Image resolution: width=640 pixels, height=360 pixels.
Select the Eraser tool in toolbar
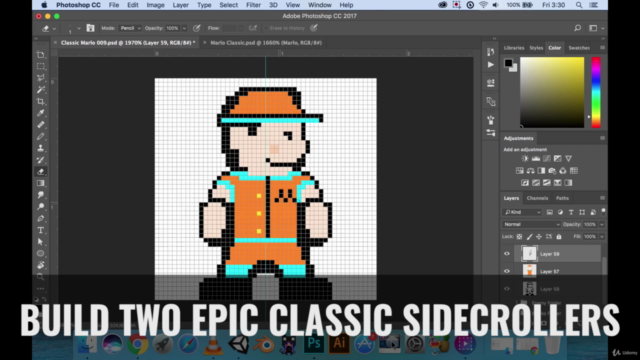(40, 172)
